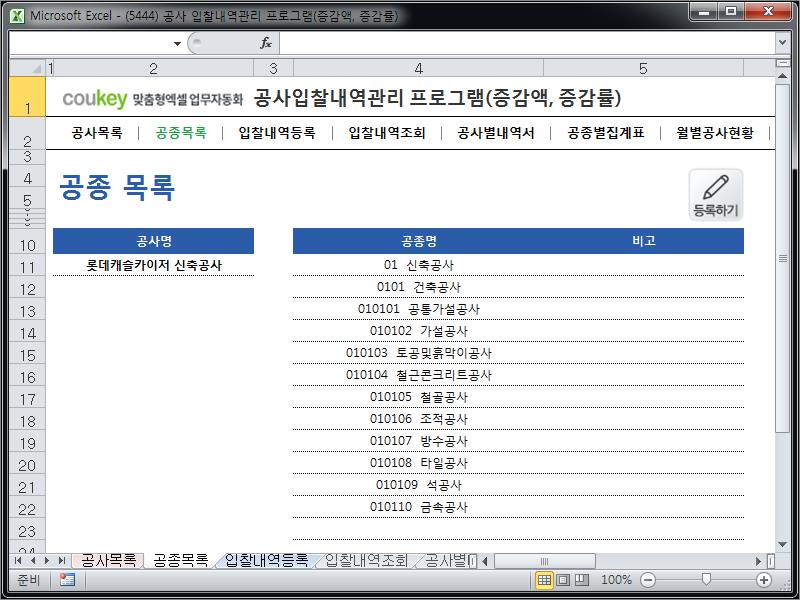The width and height of the screenshot is (800, 600).
Task: Click the Excel application icon in title bar
Action: coord(17,16)
